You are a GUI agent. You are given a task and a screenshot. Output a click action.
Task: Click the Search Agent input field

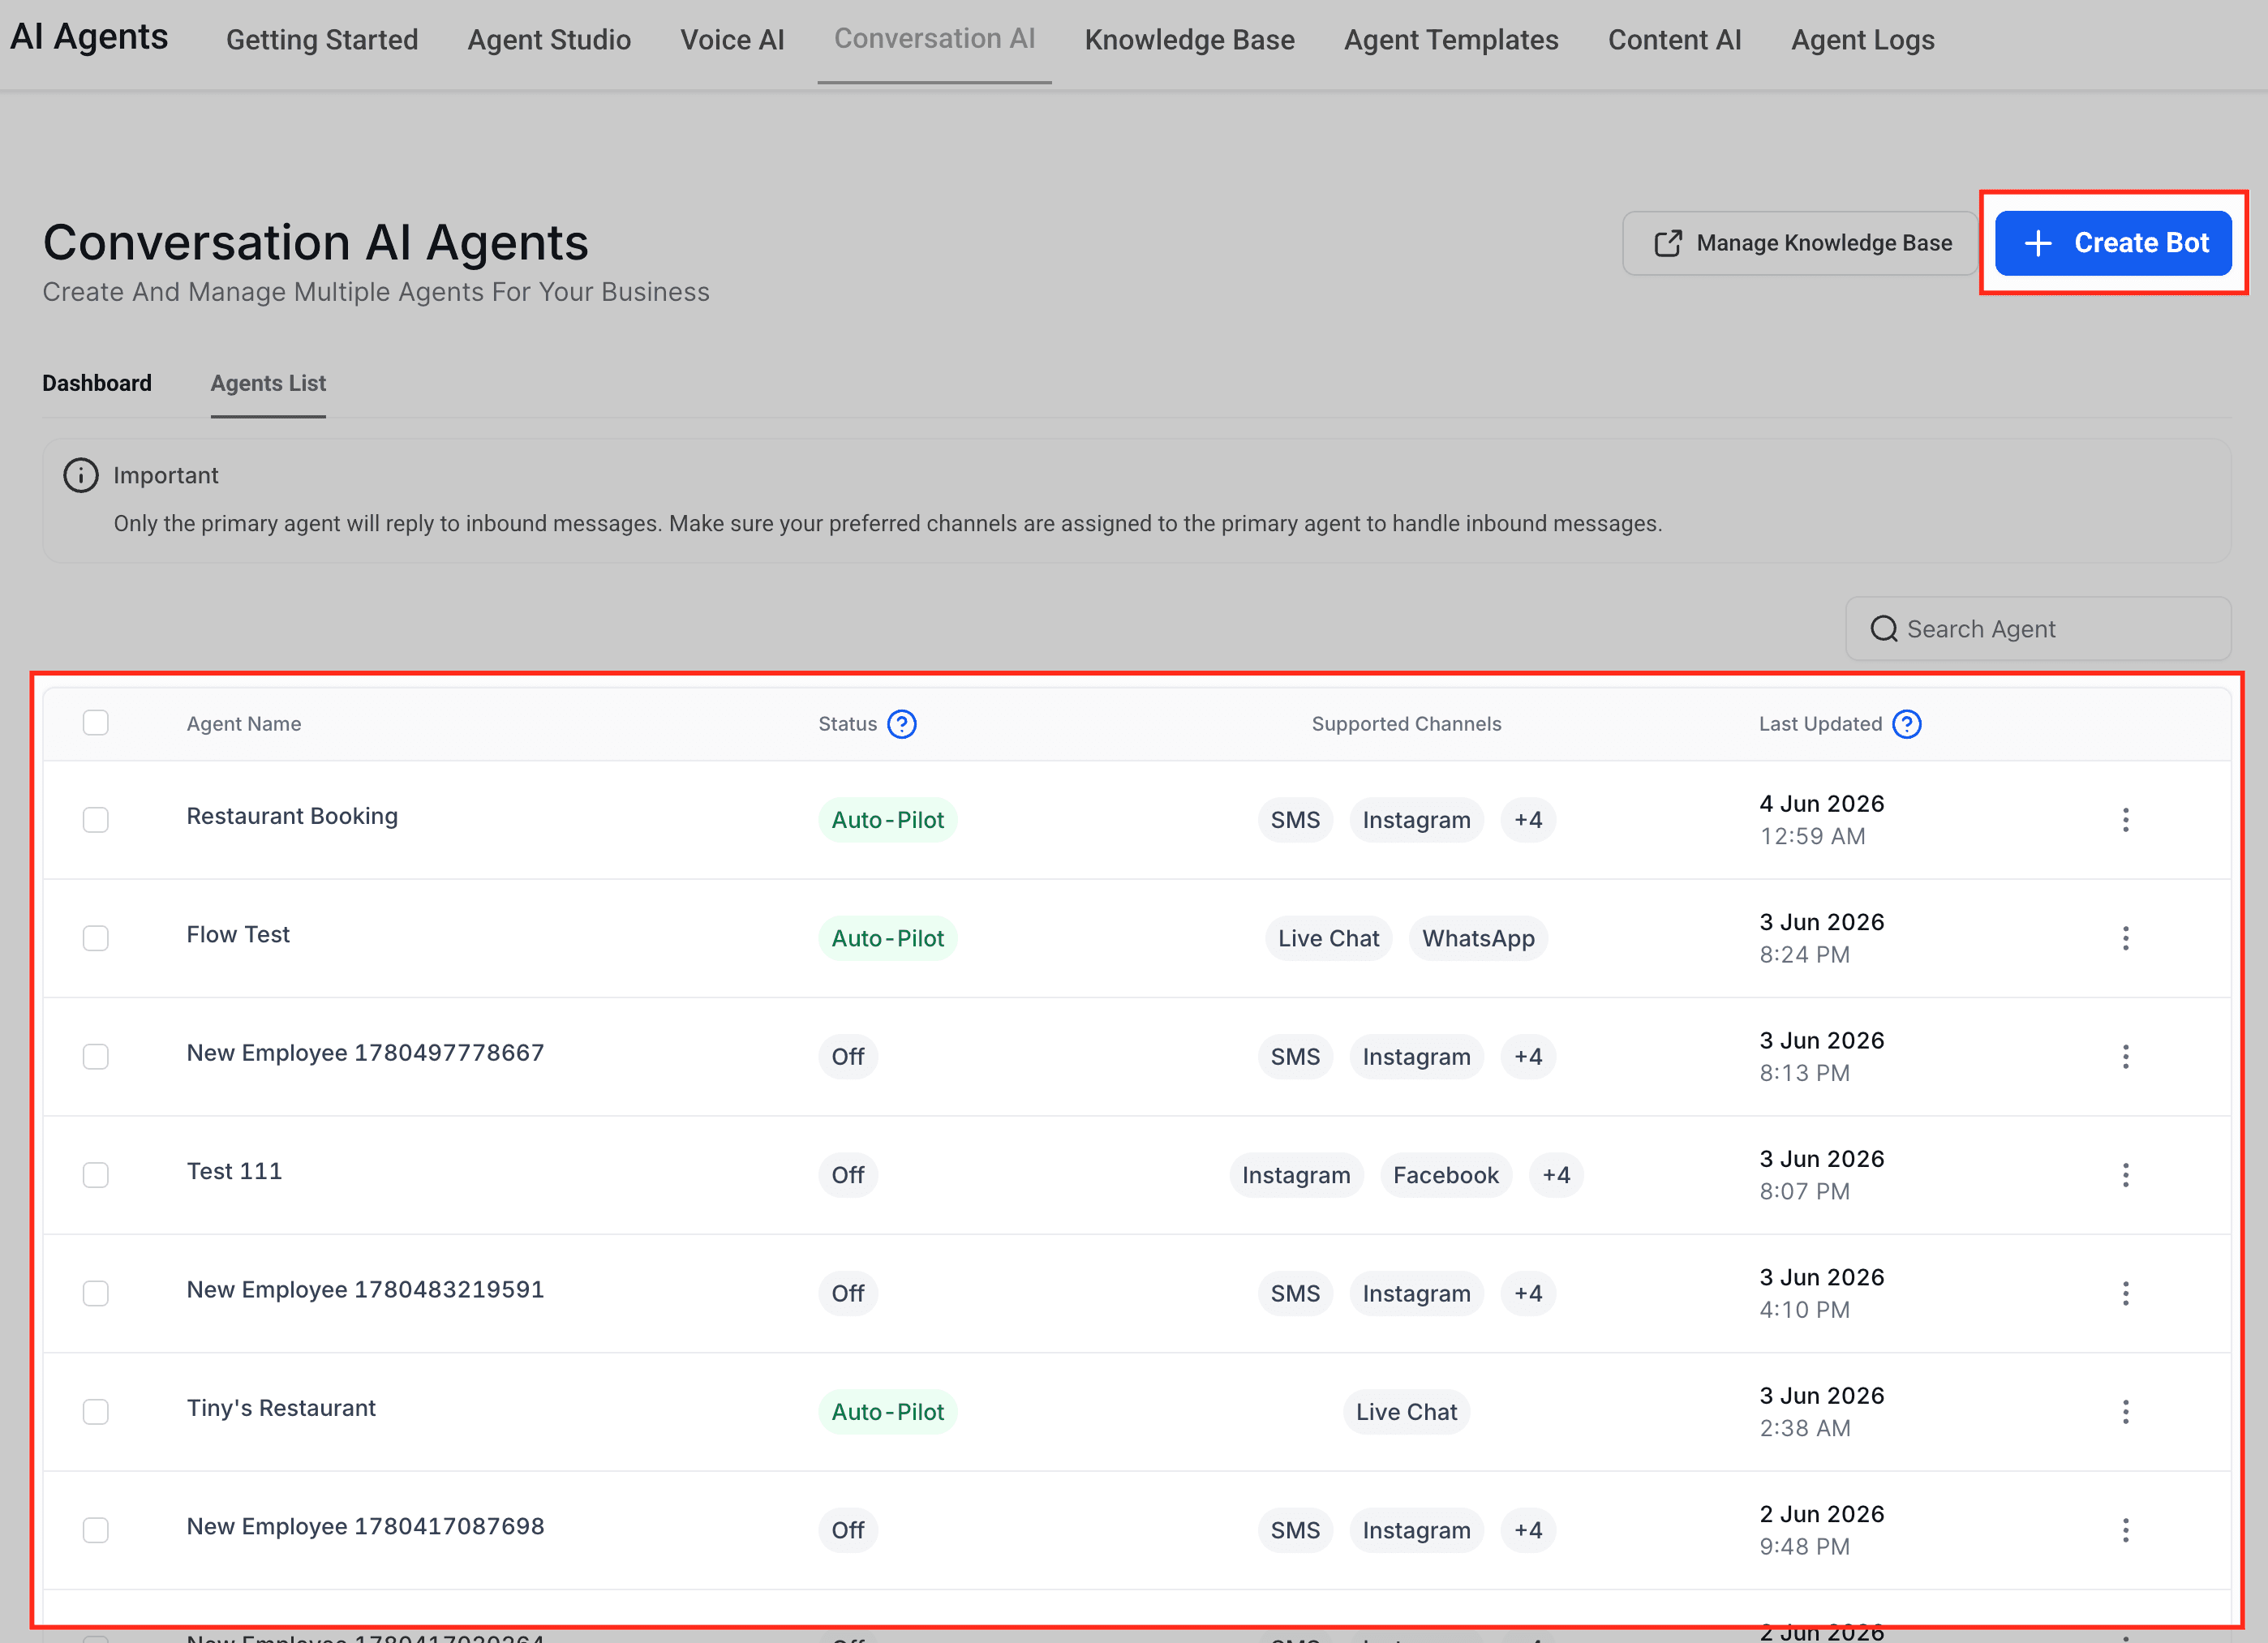[2038, 629]
